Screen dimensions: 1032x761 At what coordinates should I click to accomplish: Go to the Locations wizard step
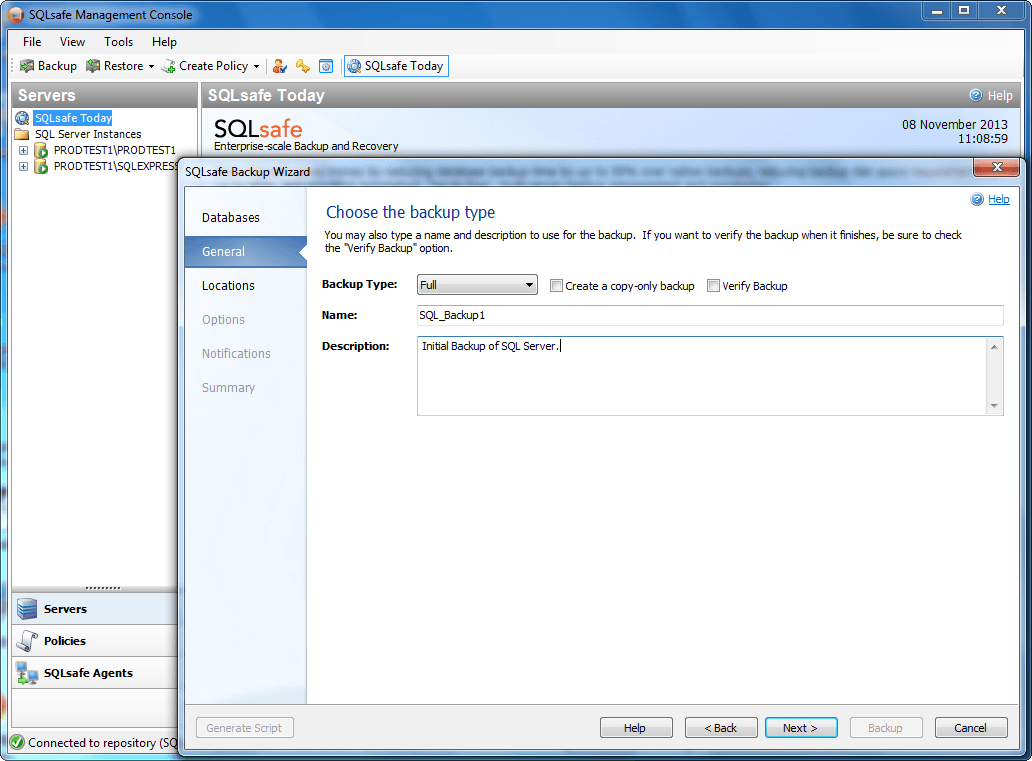coord(228,286)
